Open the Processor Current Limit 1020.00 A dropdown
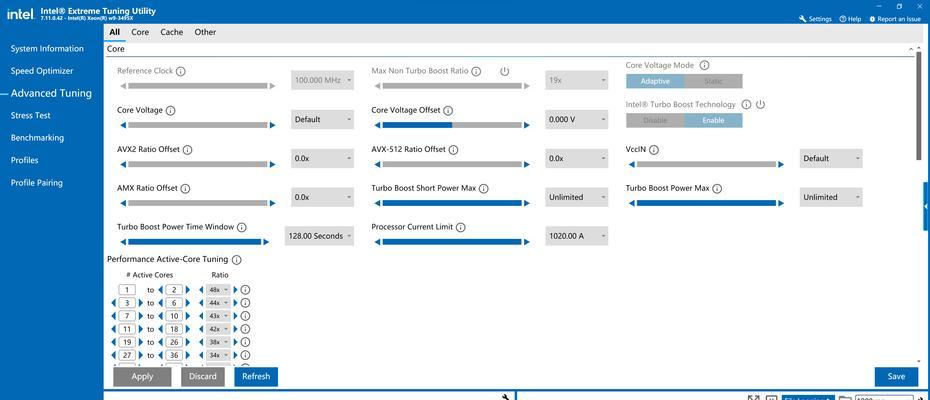 click(577, 236)
